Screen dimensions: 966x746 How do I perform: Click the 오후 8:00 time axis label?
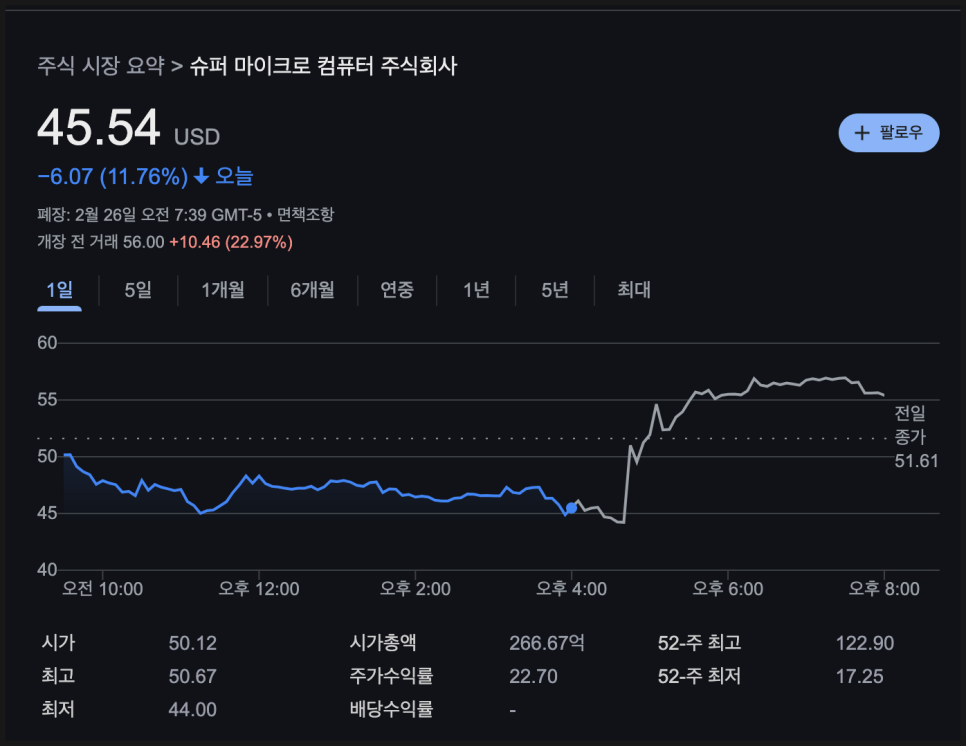[884, 589]
